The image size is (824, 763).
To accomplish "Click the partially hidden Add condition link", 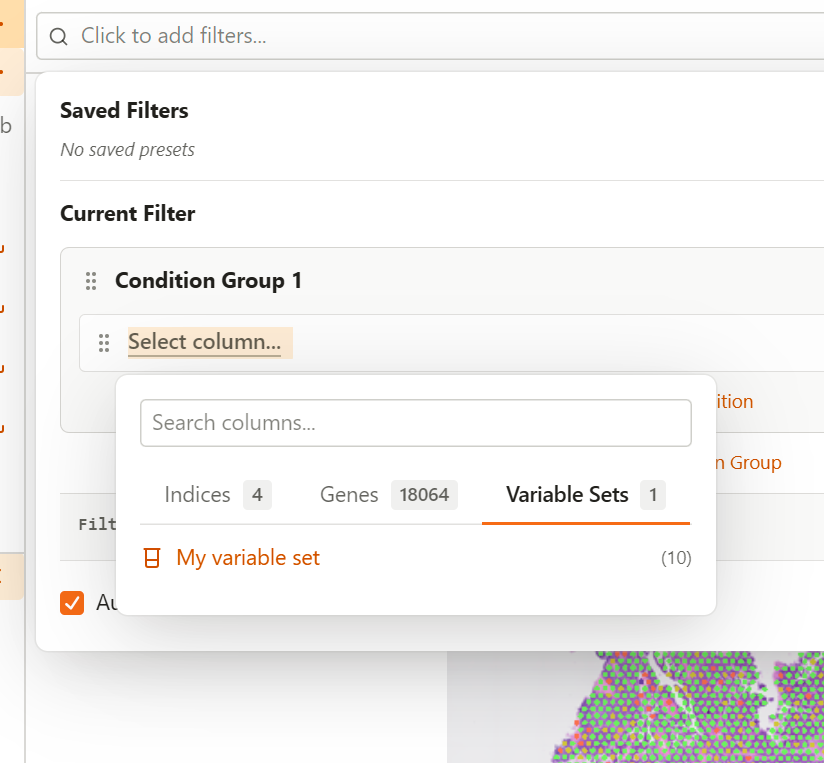I will [735, 401].
